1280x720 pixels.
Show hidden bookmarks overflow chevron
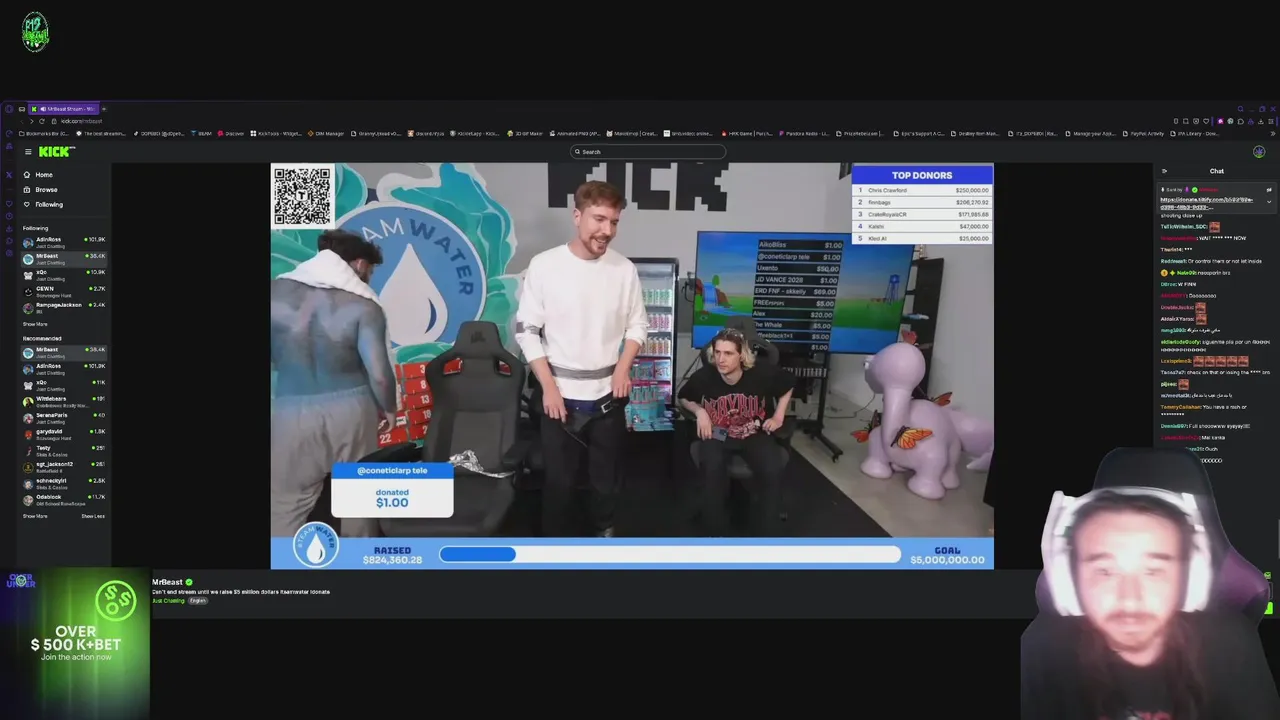pos(1273,133)
